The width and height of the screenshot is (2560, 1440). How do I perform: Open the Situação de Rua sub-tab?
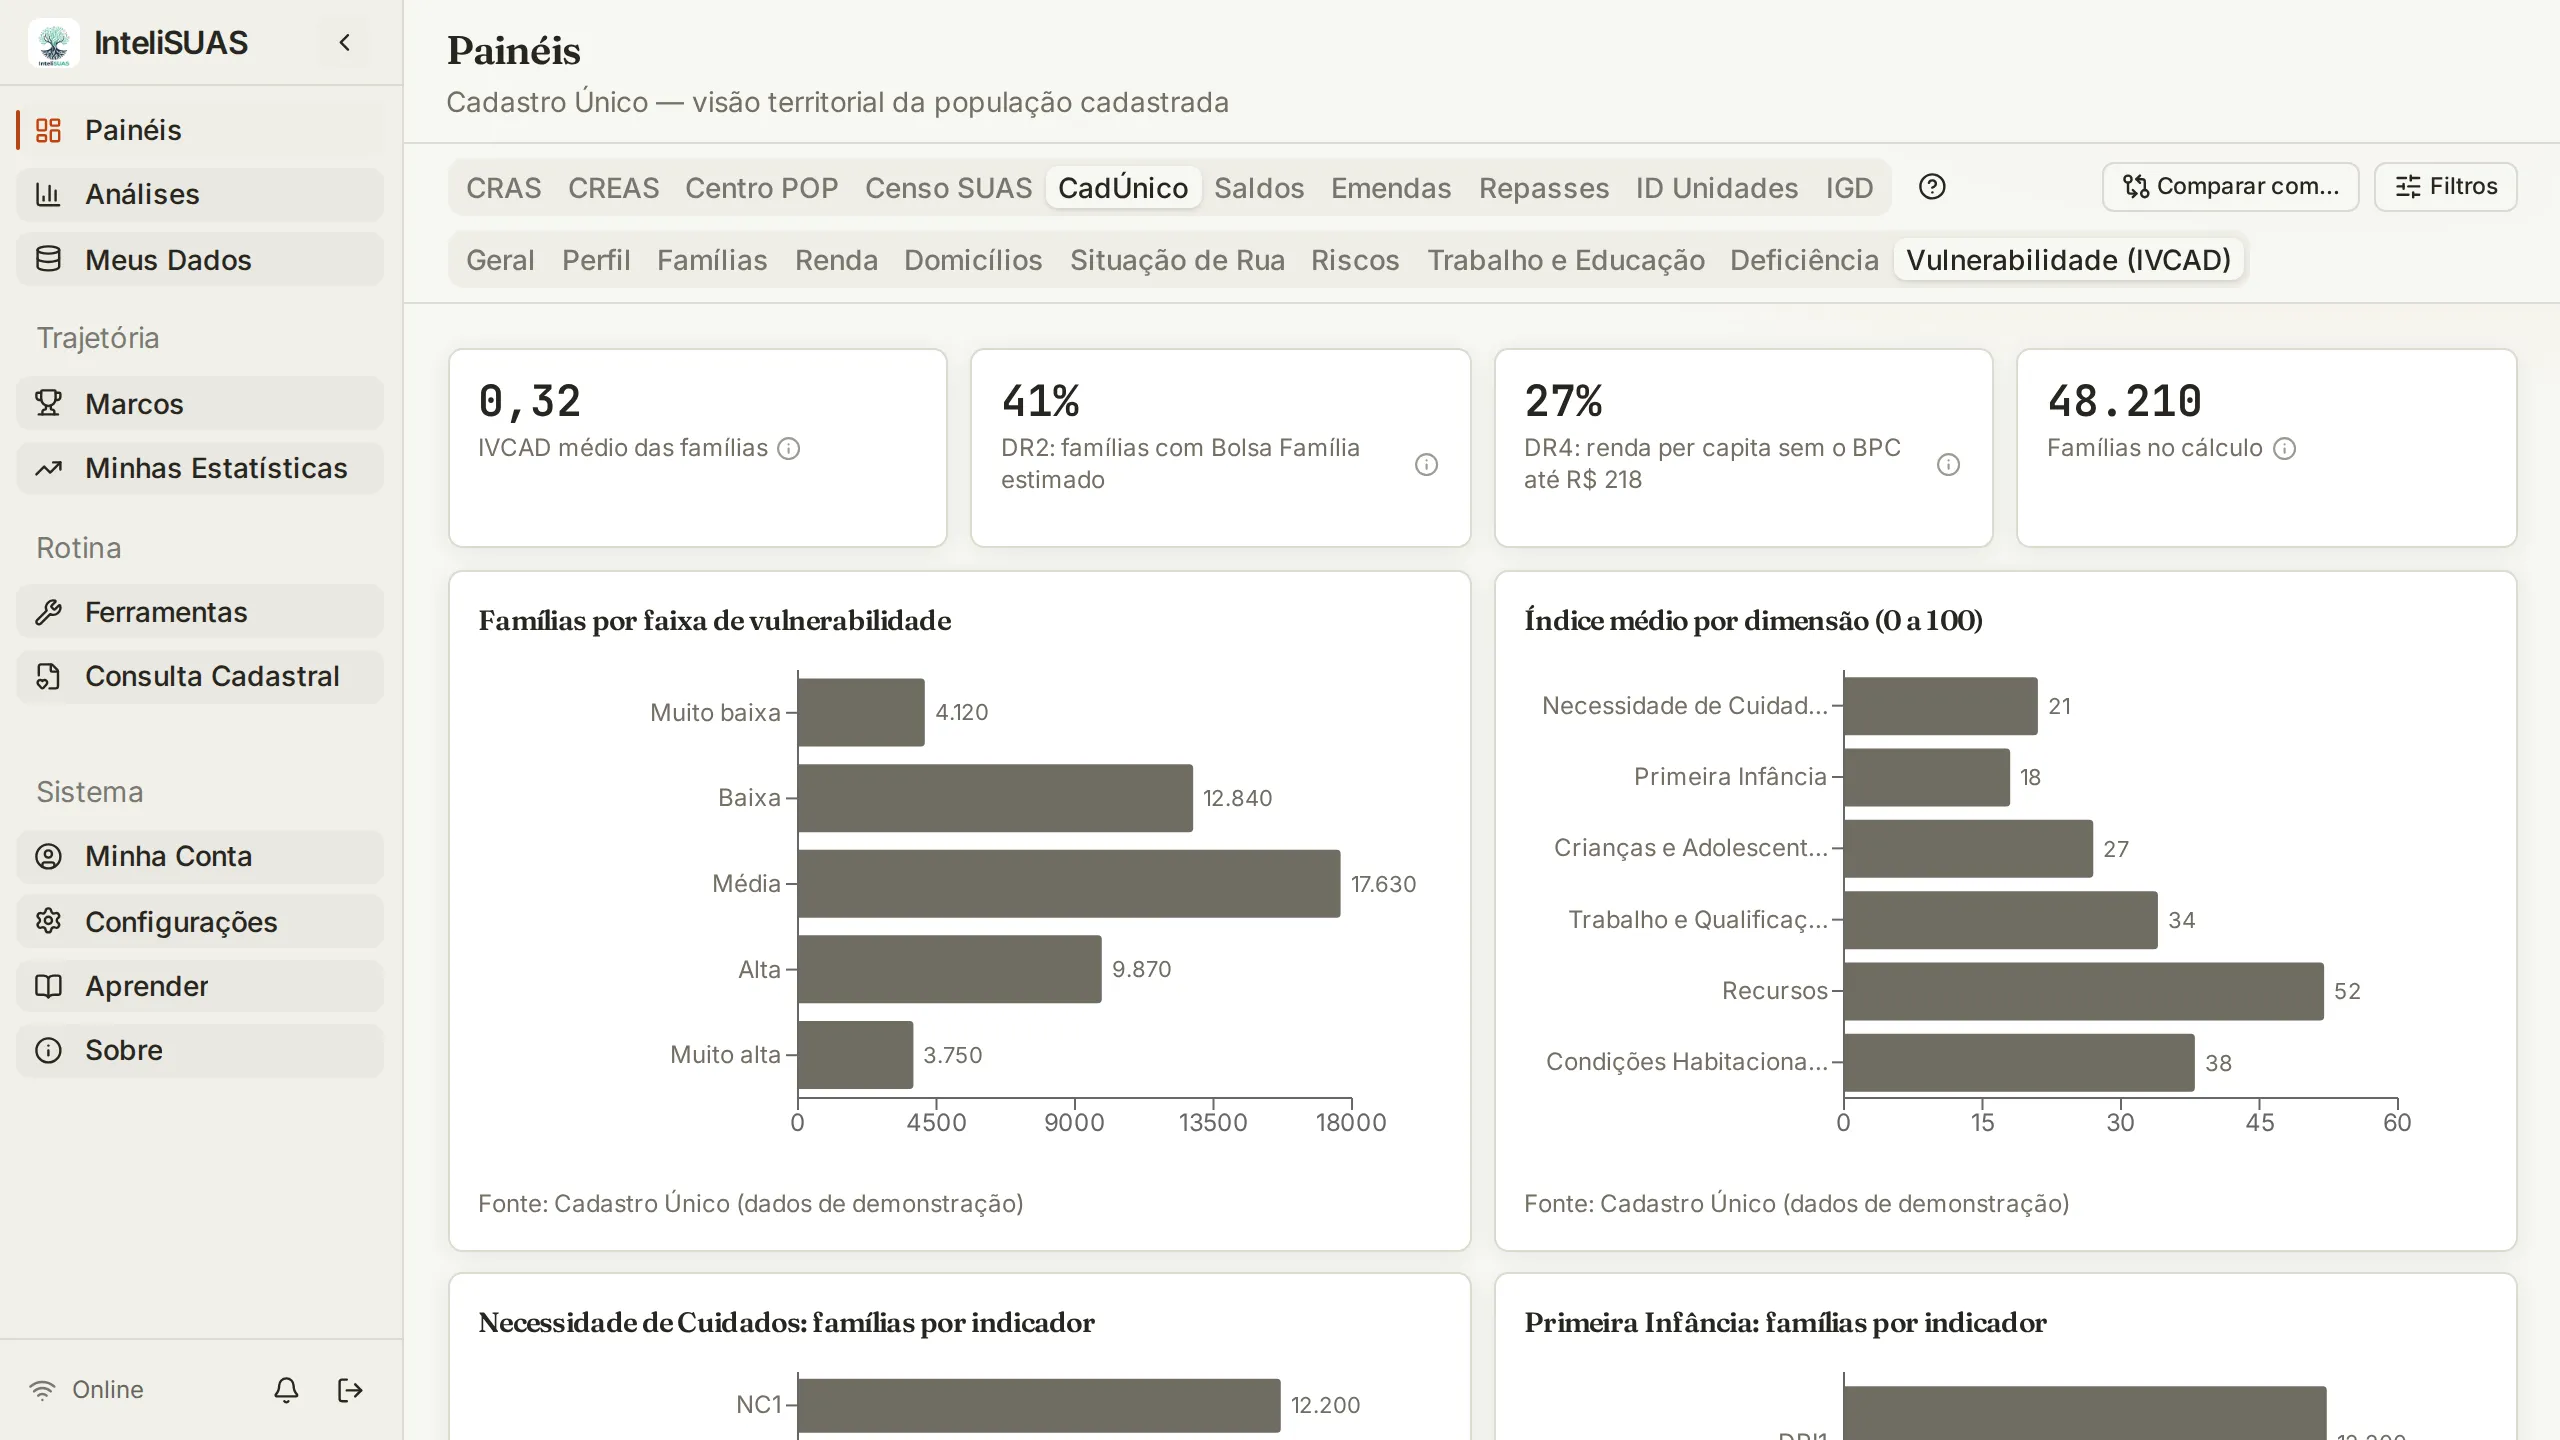click(x=1177, y=260)
